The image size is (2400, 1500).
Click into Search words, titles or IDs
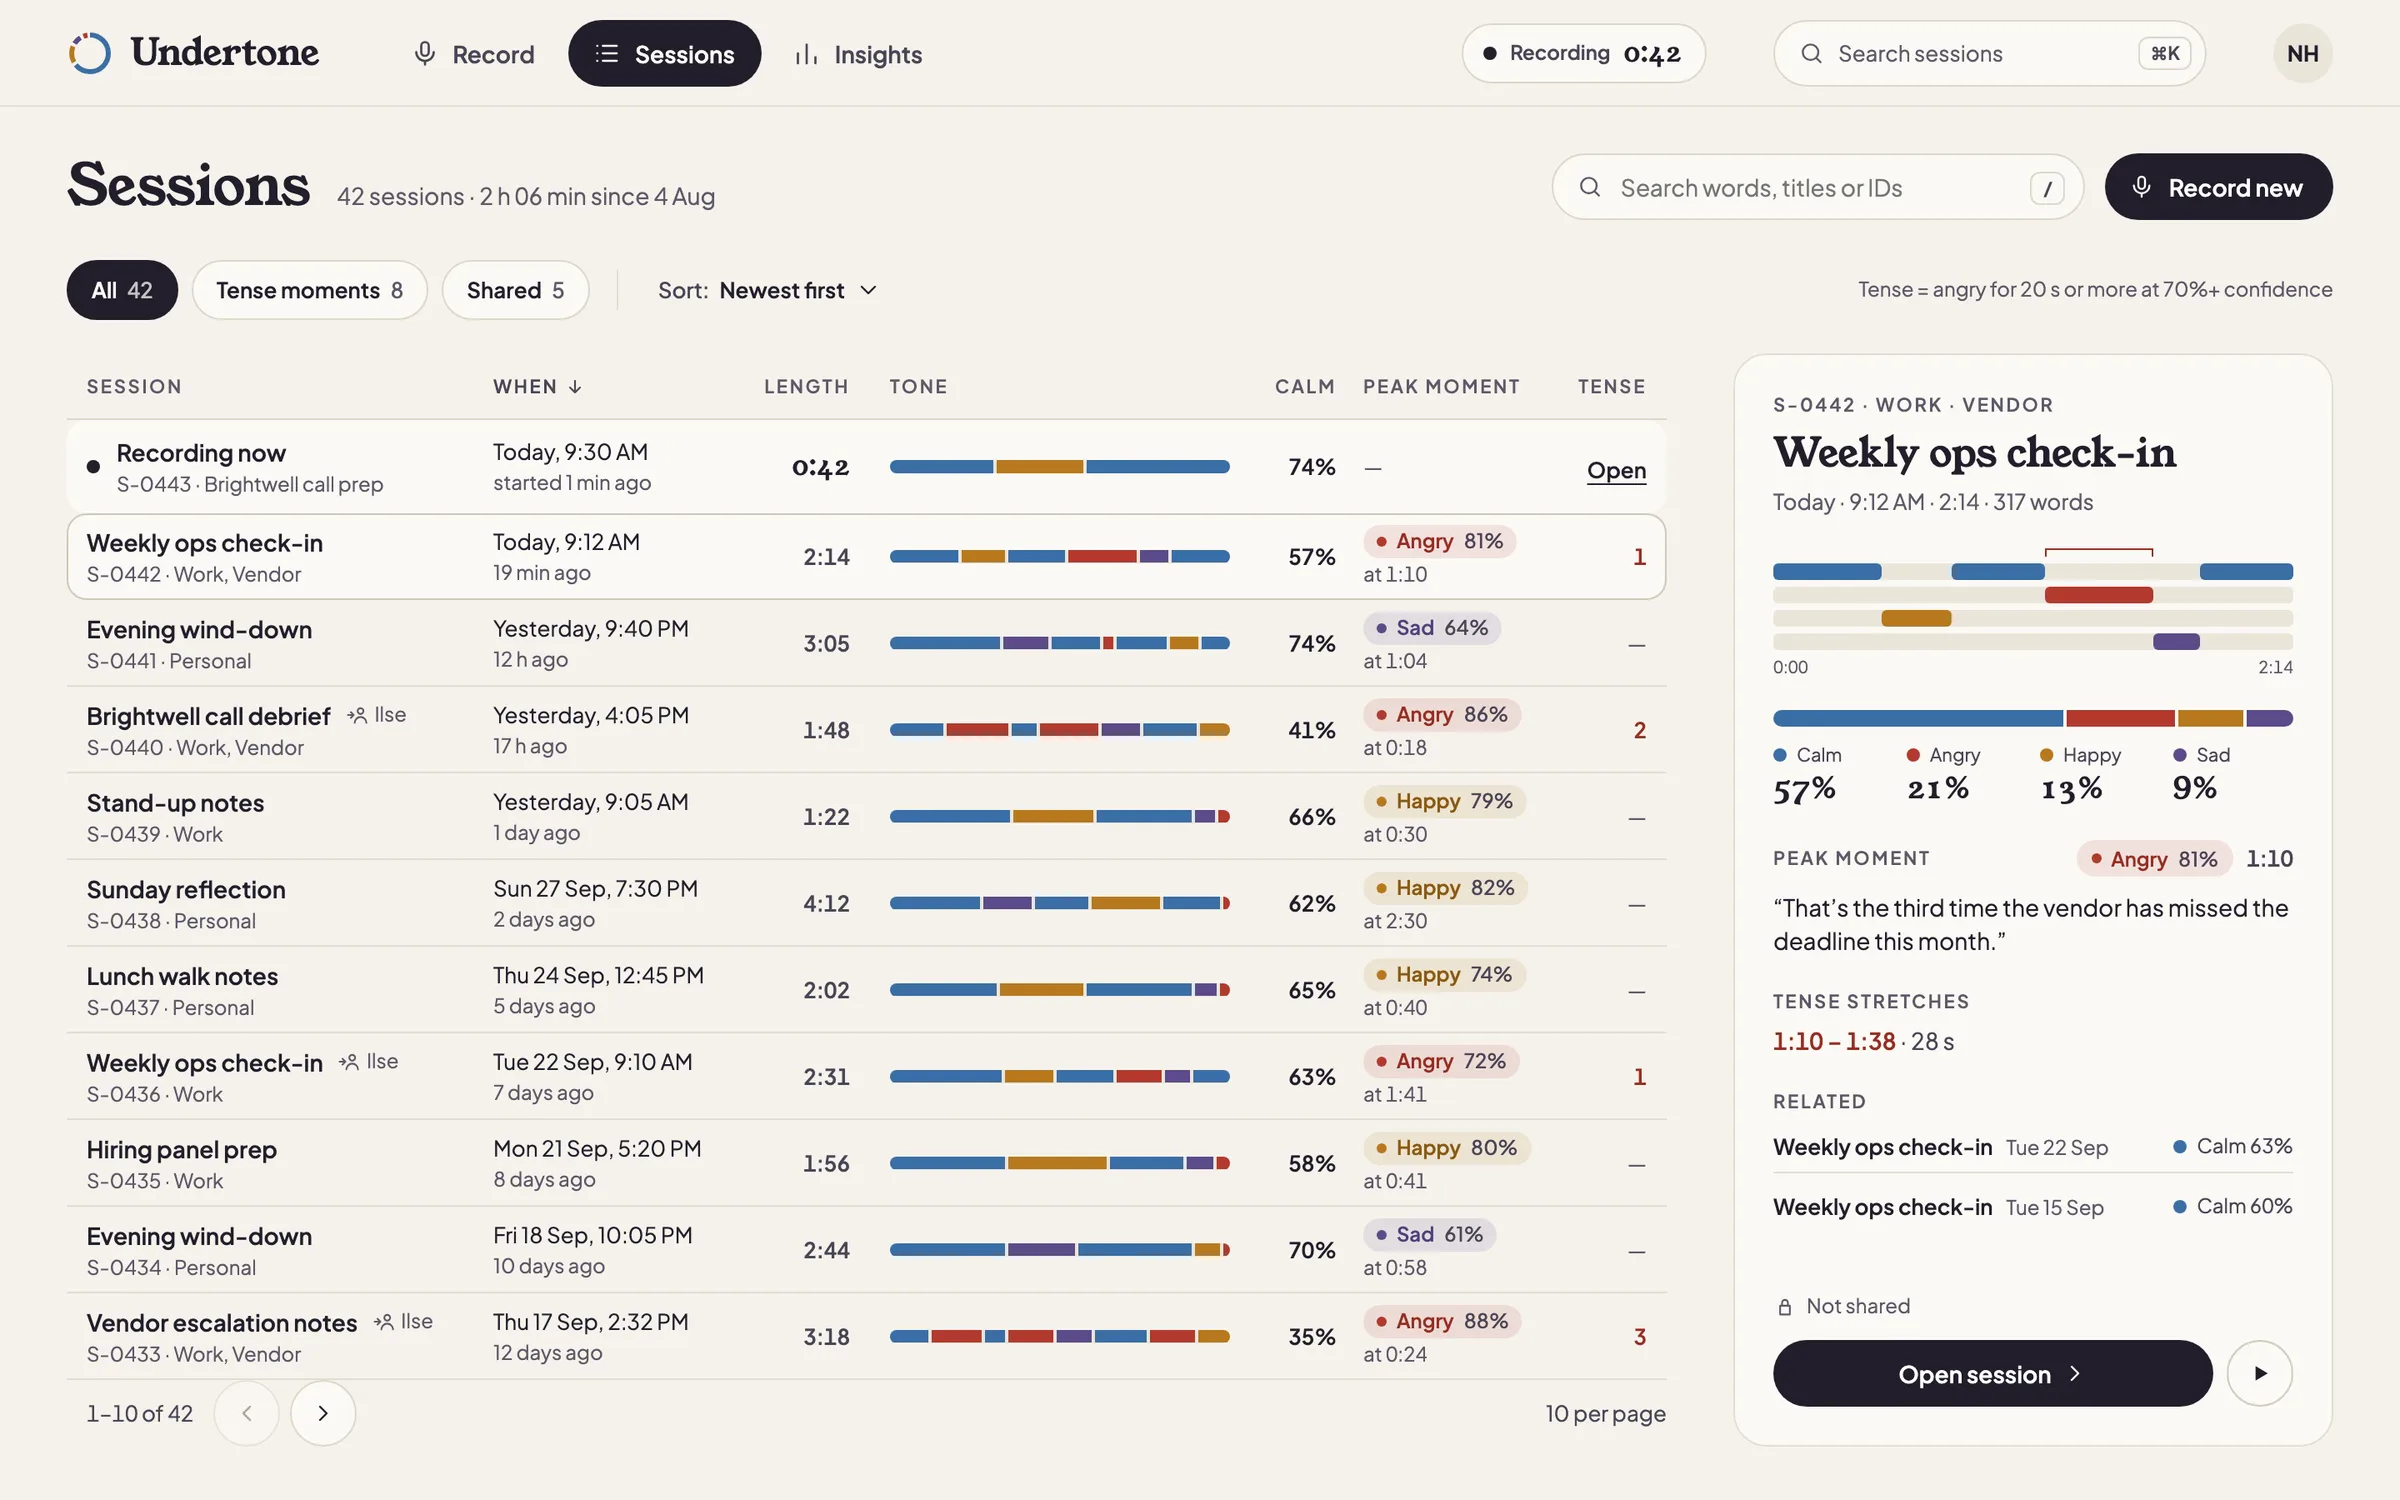point(1817,187)
